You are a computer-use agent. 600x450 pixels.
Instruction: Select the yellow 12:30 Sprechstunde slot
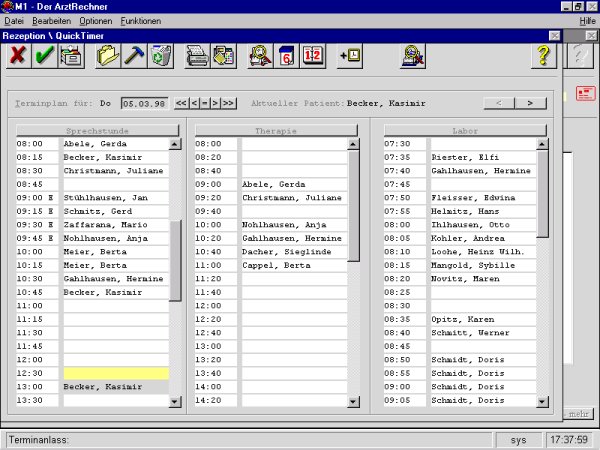[x=116, y=373]
